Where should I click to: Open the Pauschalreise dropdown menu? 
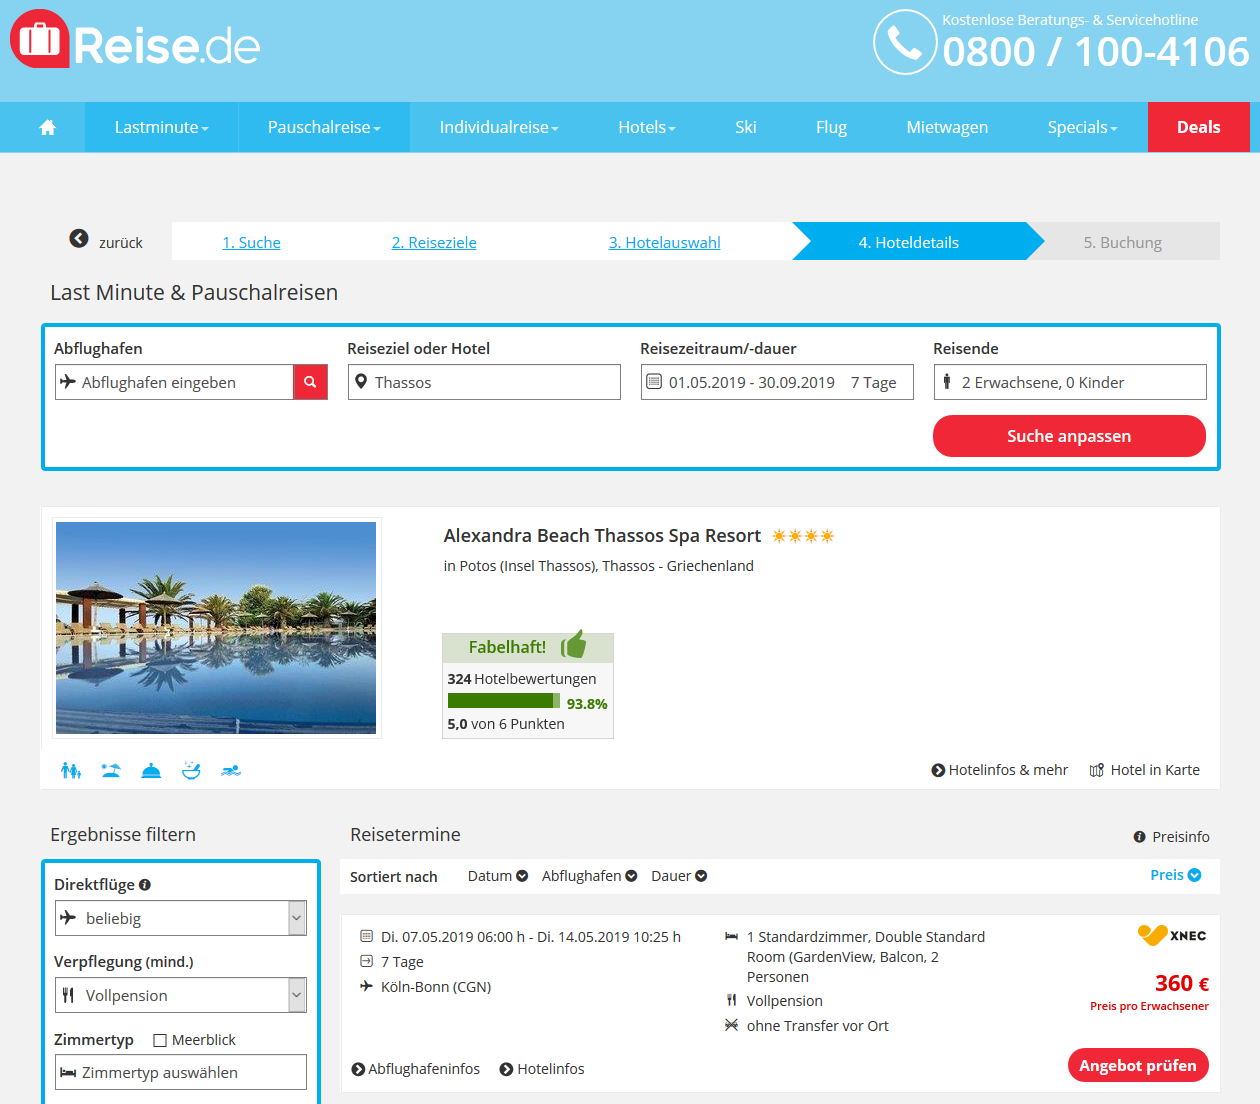point(324,127)
